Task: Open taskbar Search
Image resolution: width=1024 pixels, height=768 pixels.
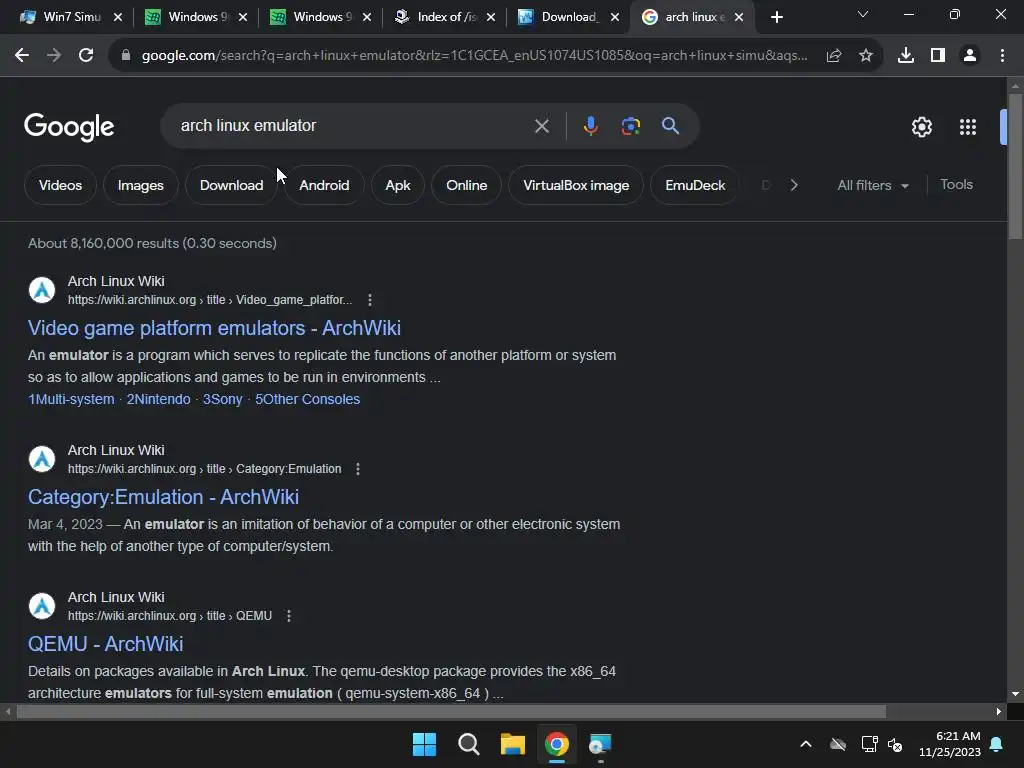Action: (x=468, y=744)
